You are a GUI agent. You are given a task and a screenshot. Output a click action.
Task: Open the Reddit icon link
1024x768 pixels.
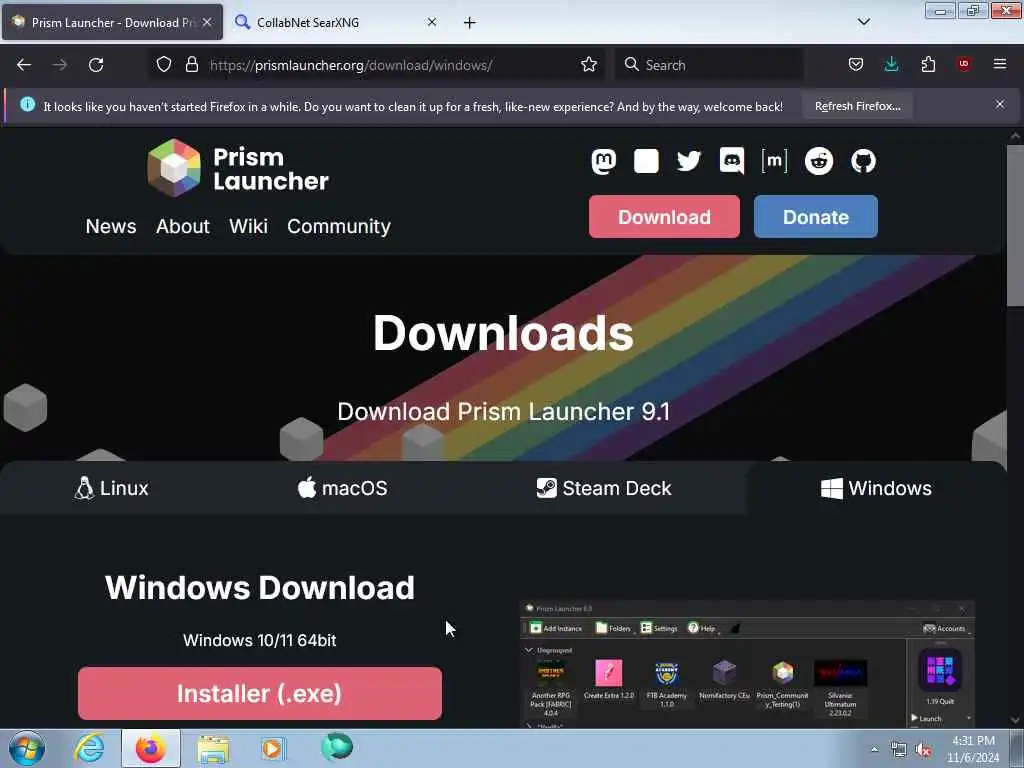819,161
